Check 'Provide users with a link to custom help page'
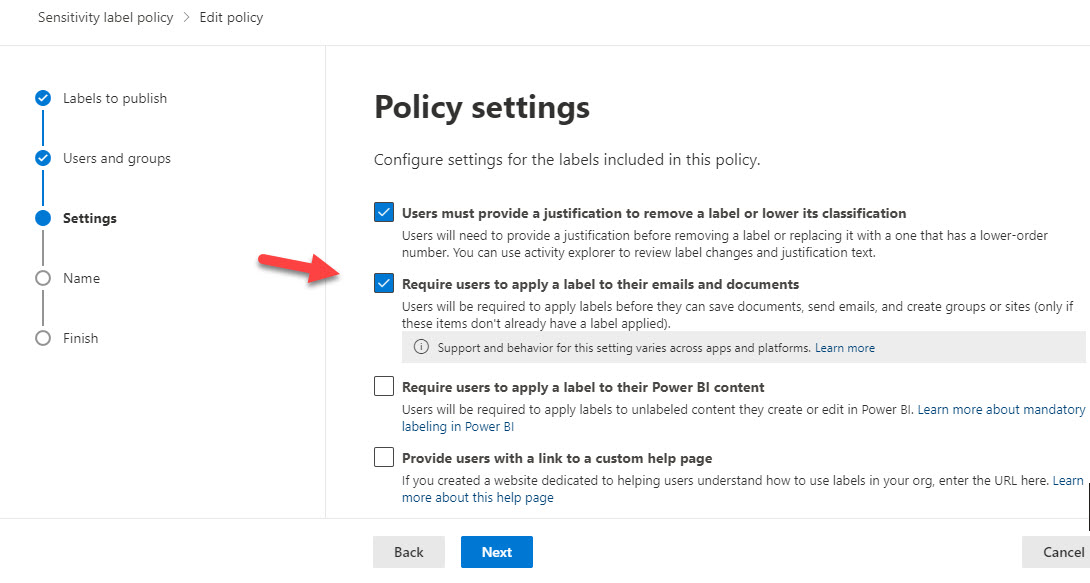The height and width of the screenshot is (583, 1090). click(x=384, y=458)
